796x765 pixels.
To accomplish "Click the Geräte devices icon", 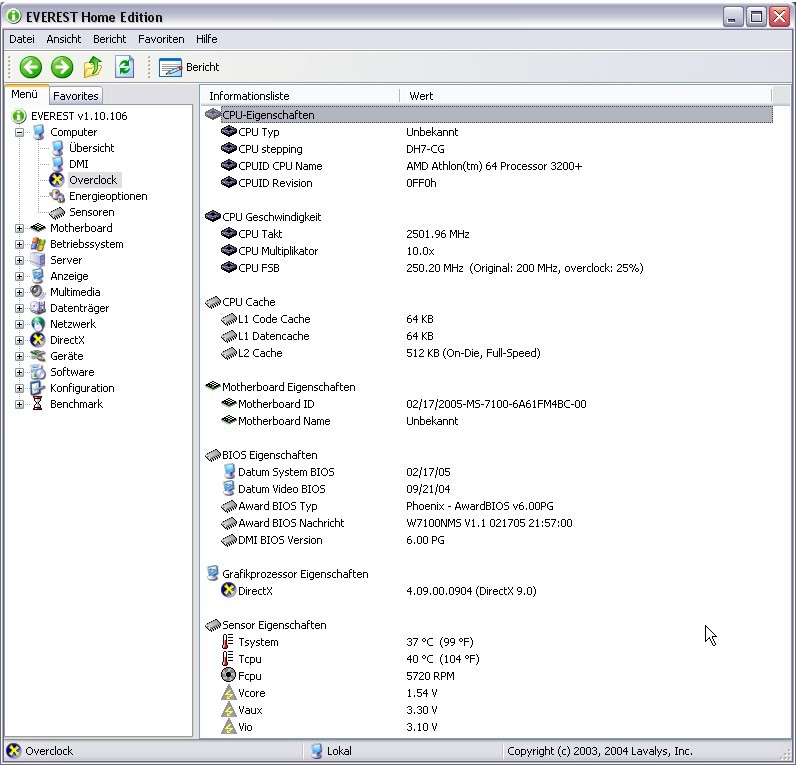I will pyautogui.click(x=38, y=356).
